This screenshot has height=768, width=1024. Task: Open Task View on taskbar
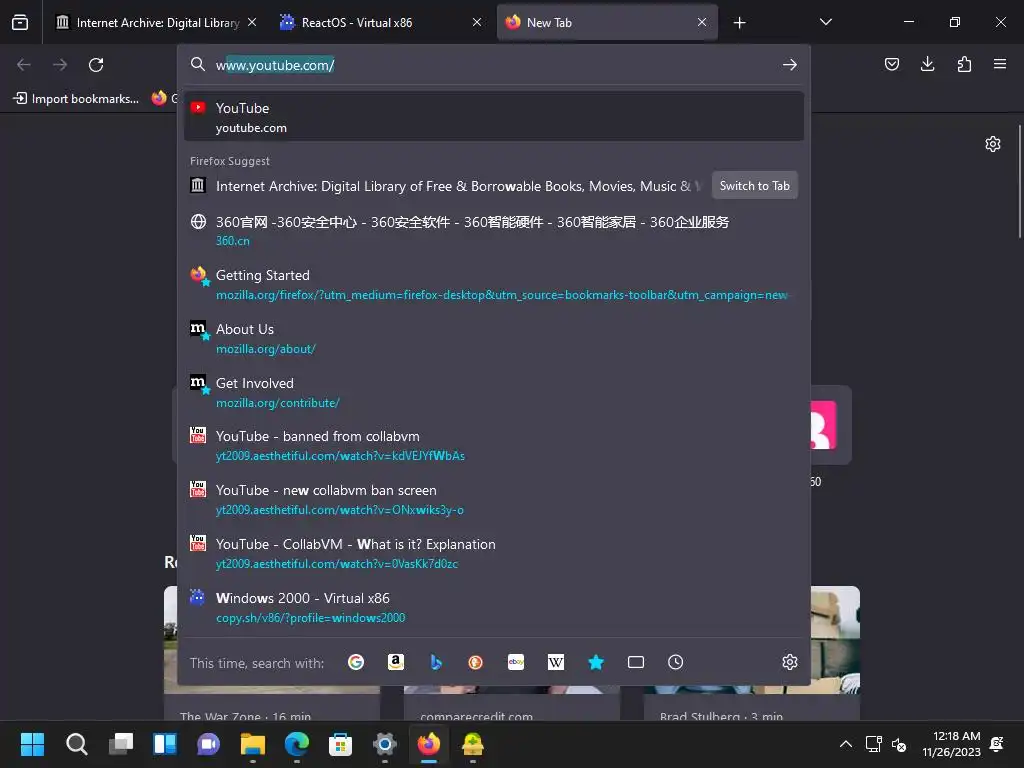(x=120, y=744)
